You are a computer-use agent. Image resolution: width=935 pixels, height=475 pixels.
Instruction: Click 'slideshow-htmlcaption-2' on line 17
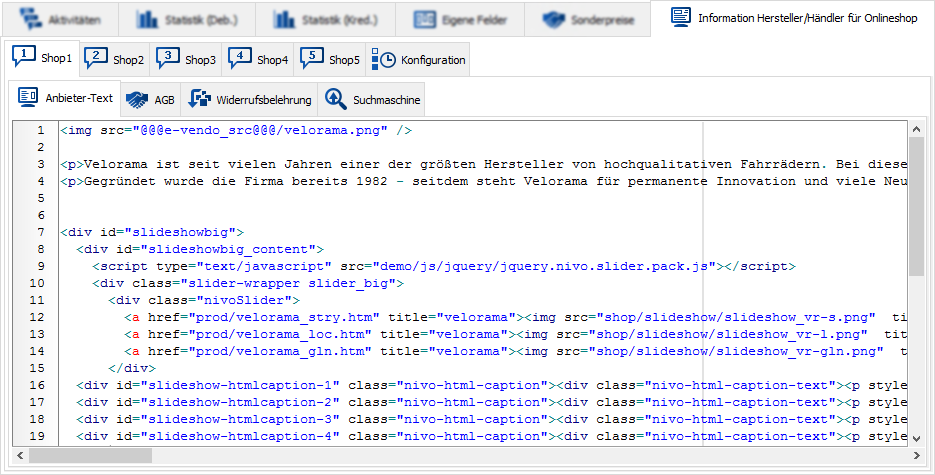tap(240, 402)
